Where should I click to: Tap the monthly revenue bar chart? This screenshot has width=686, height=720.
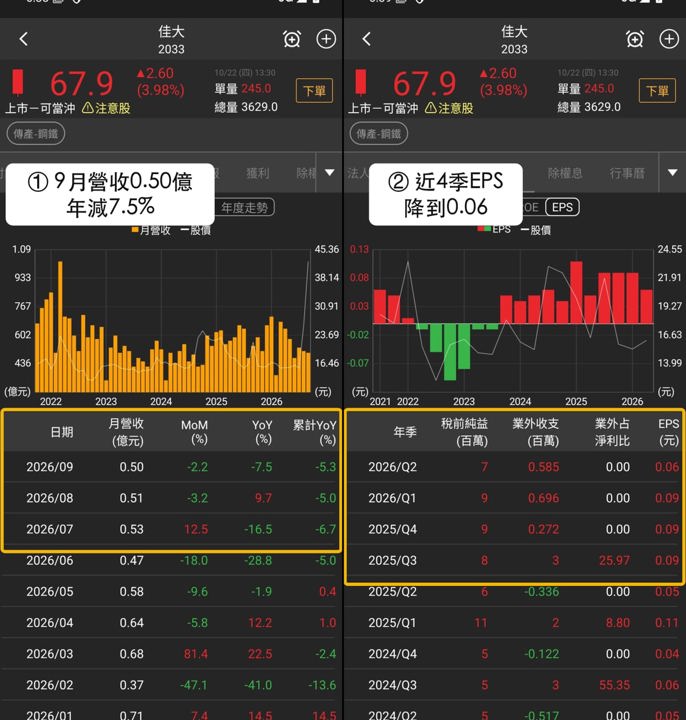click(173, 321)
